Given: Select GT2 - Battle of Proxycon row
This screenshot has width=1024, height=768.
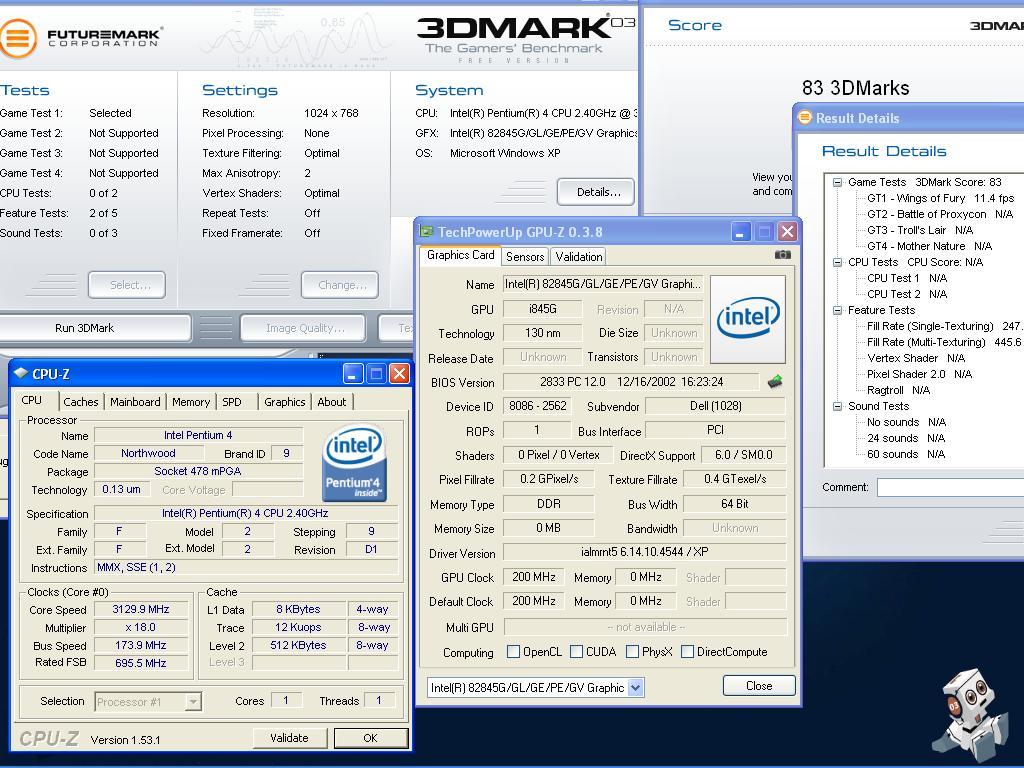Looking at the screenshot, I should (940, 214).
